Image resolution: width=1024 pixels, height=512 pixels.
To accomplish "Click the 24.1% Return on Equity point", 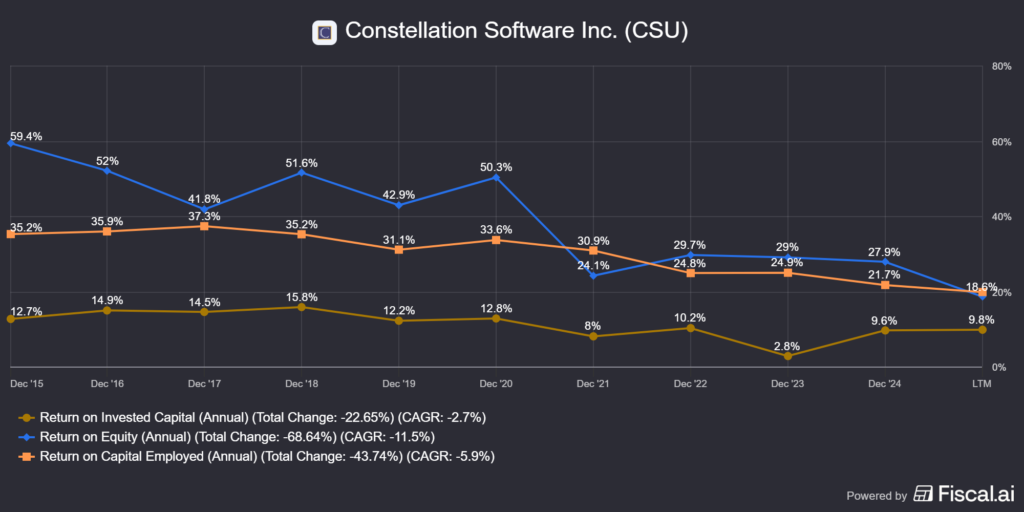I will (x=593, y=276).
